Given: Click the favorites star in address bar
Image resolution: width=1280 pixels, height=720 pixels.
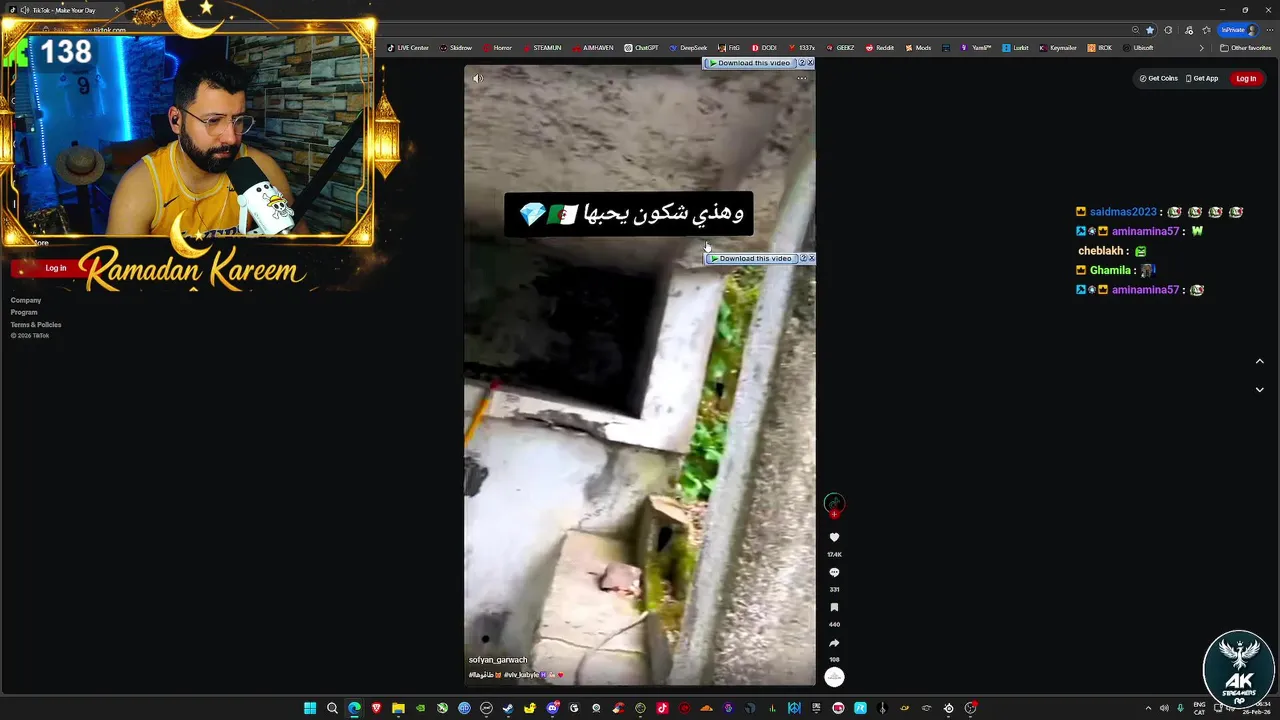Looking at the screenshot, I should pos(1150,30).
